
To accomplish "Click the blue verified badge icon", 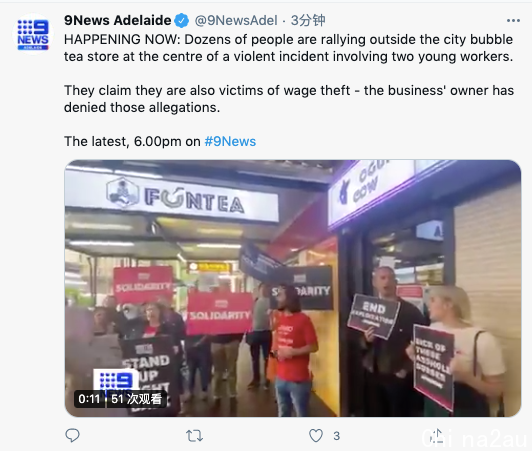I will (182, 21).
